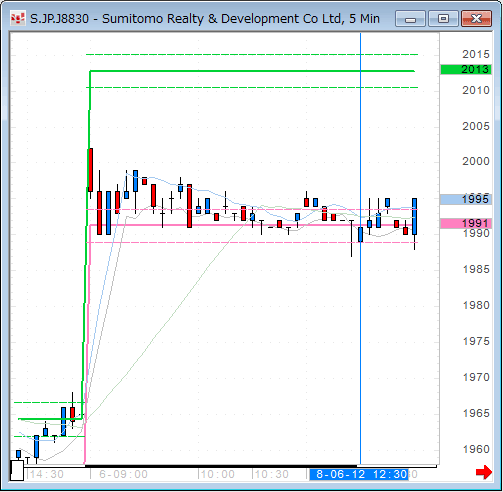Minimize the Sumitomo Realty chart window
This screenshot has width=503, height=492.
(x=410, y=19)
